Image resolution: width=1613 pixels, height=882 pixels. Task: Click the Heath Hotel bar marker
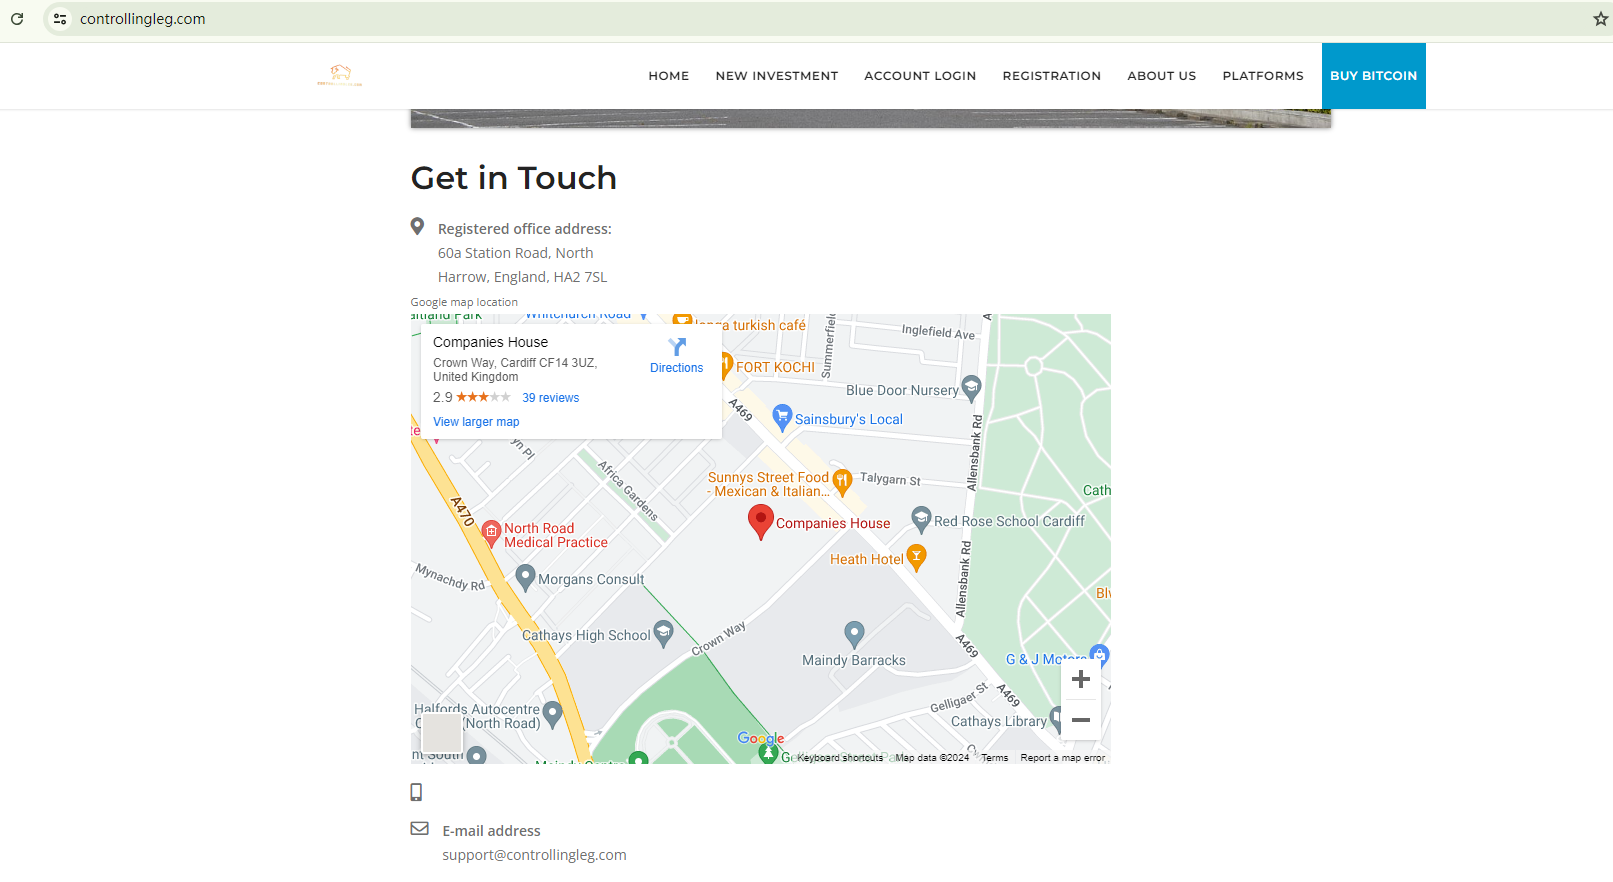point(916,557)
